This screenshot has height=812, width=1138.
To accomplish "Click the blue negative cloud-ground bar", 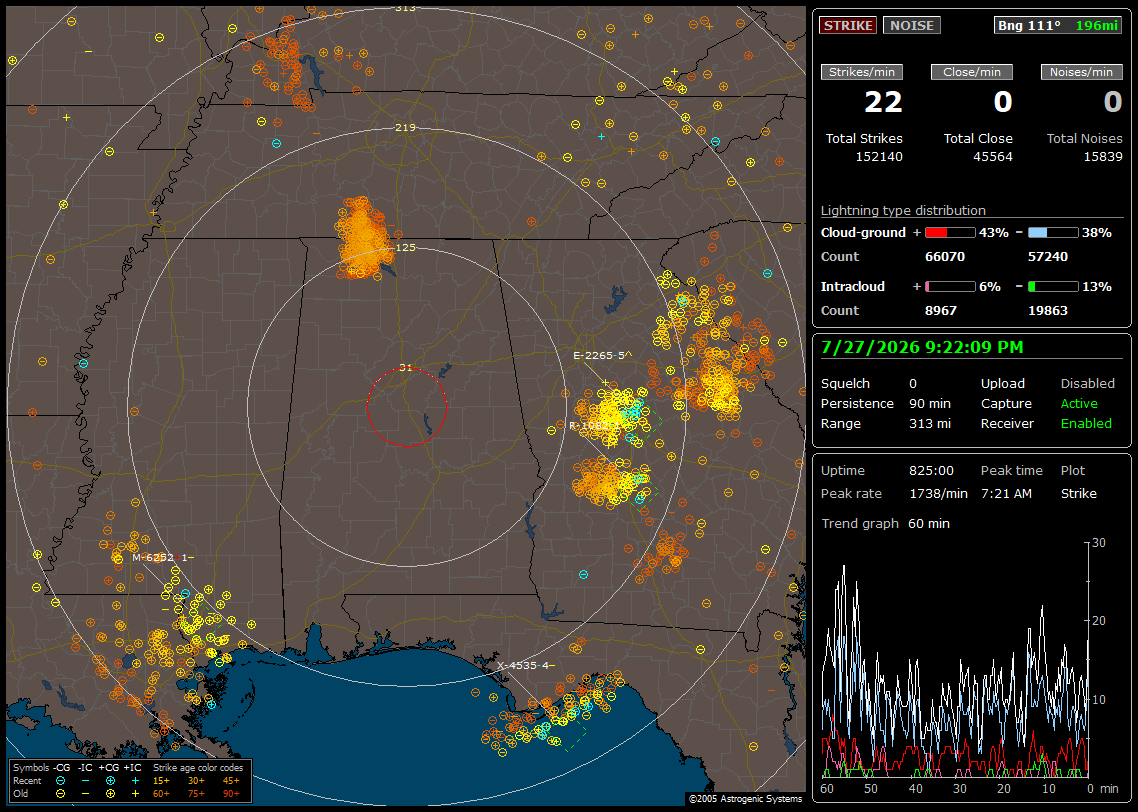I will click(1053, 233).
